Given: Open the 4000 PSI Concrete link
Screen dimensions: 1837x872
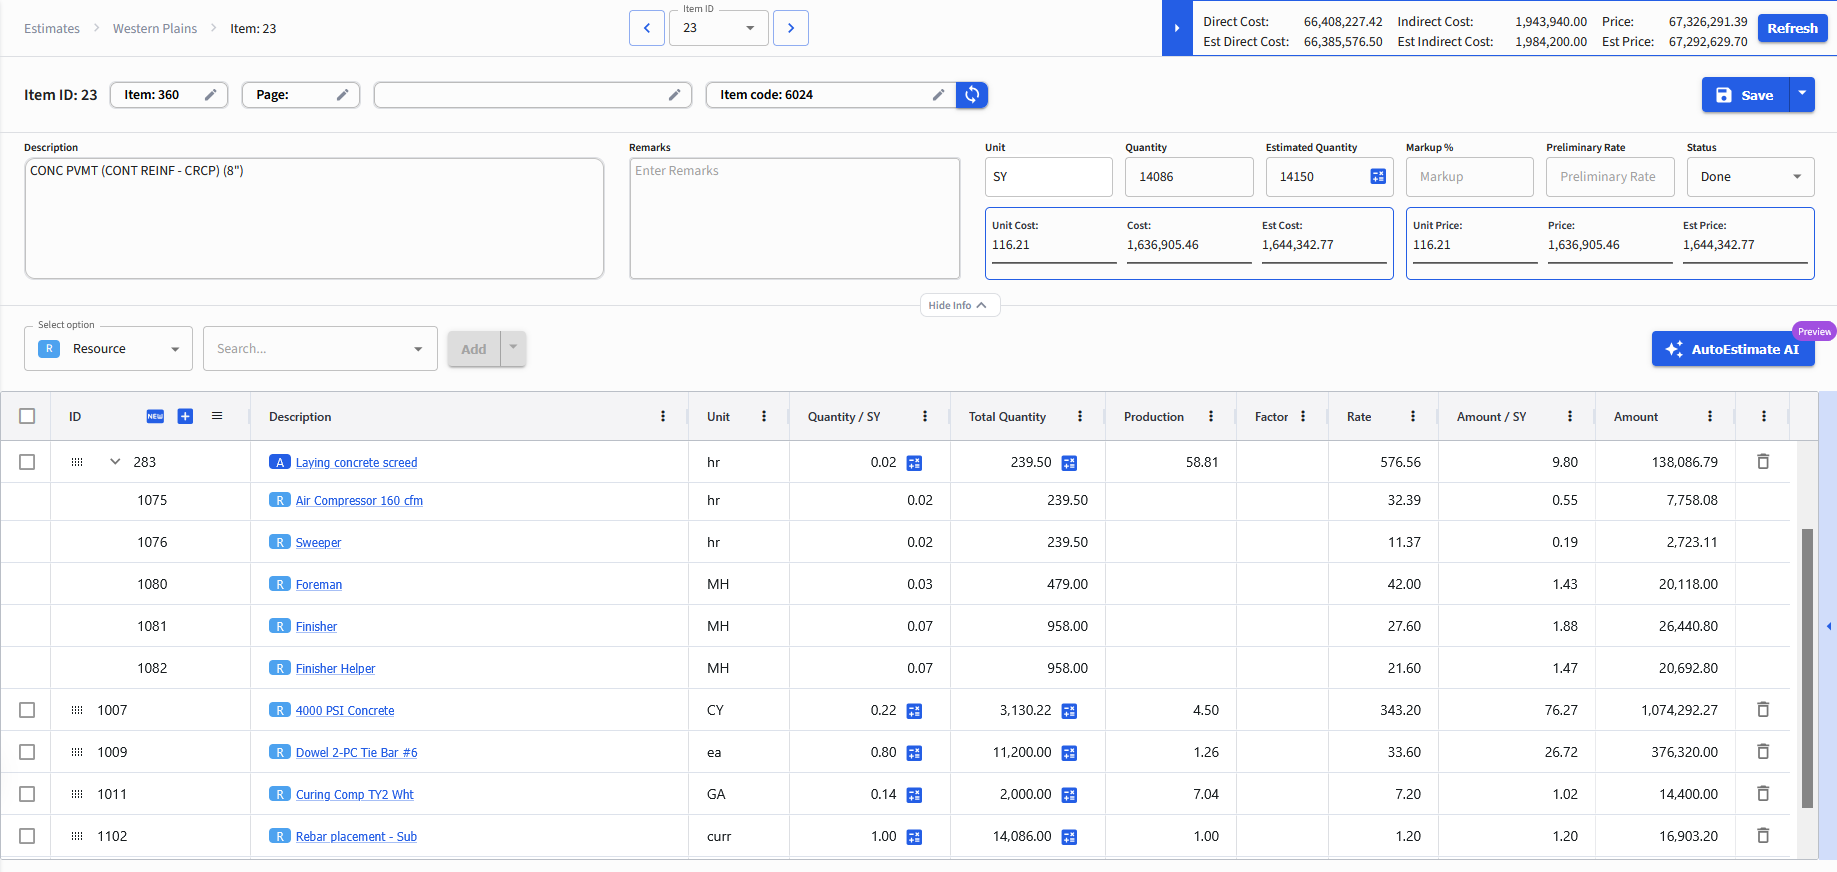Looking at the screenshot, I should [x=345, y=710].
